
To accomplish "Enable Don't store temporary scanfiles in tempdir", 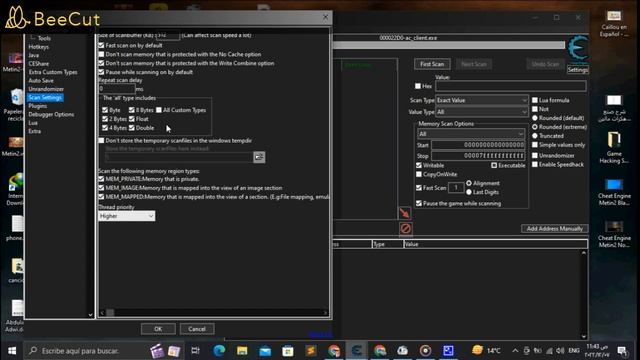I will tap(101, 141).
